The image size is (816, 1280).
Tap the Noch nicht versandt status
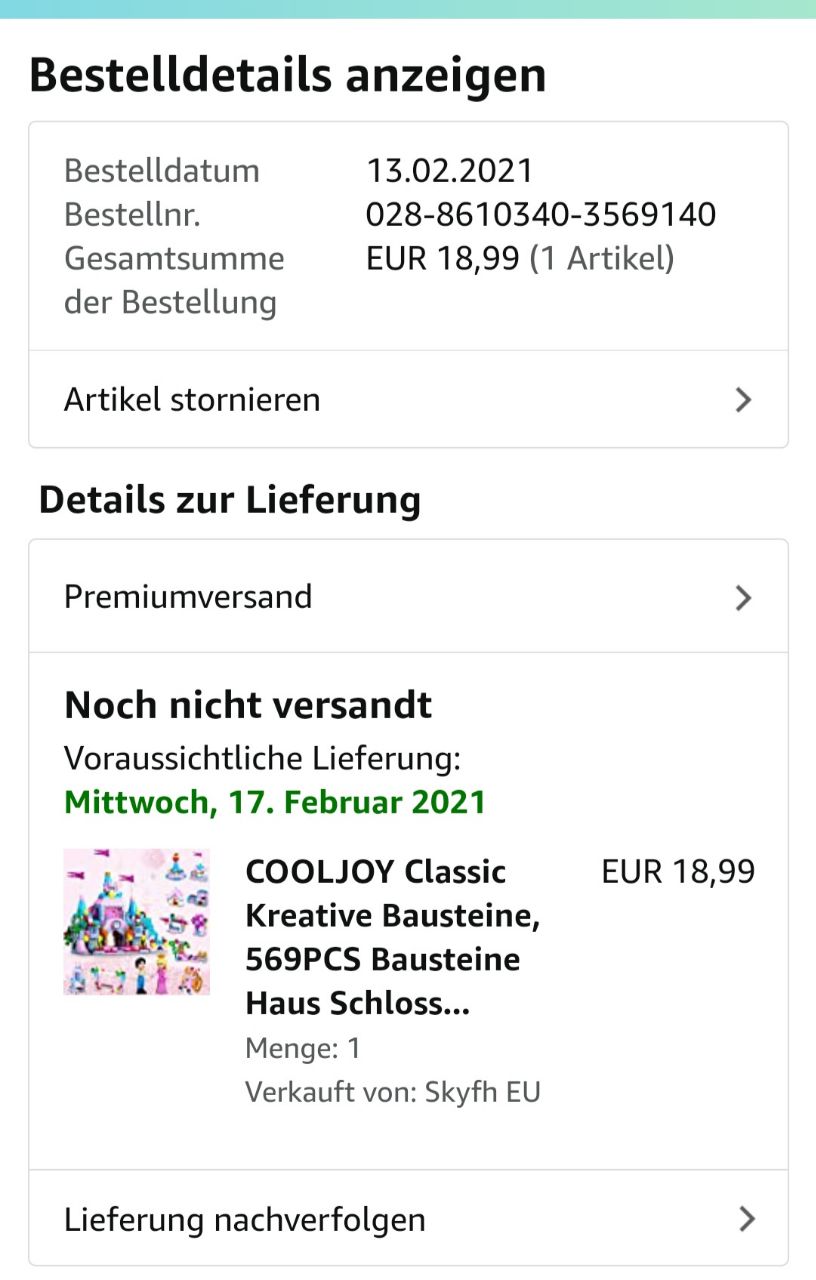(x=248, y=705)
